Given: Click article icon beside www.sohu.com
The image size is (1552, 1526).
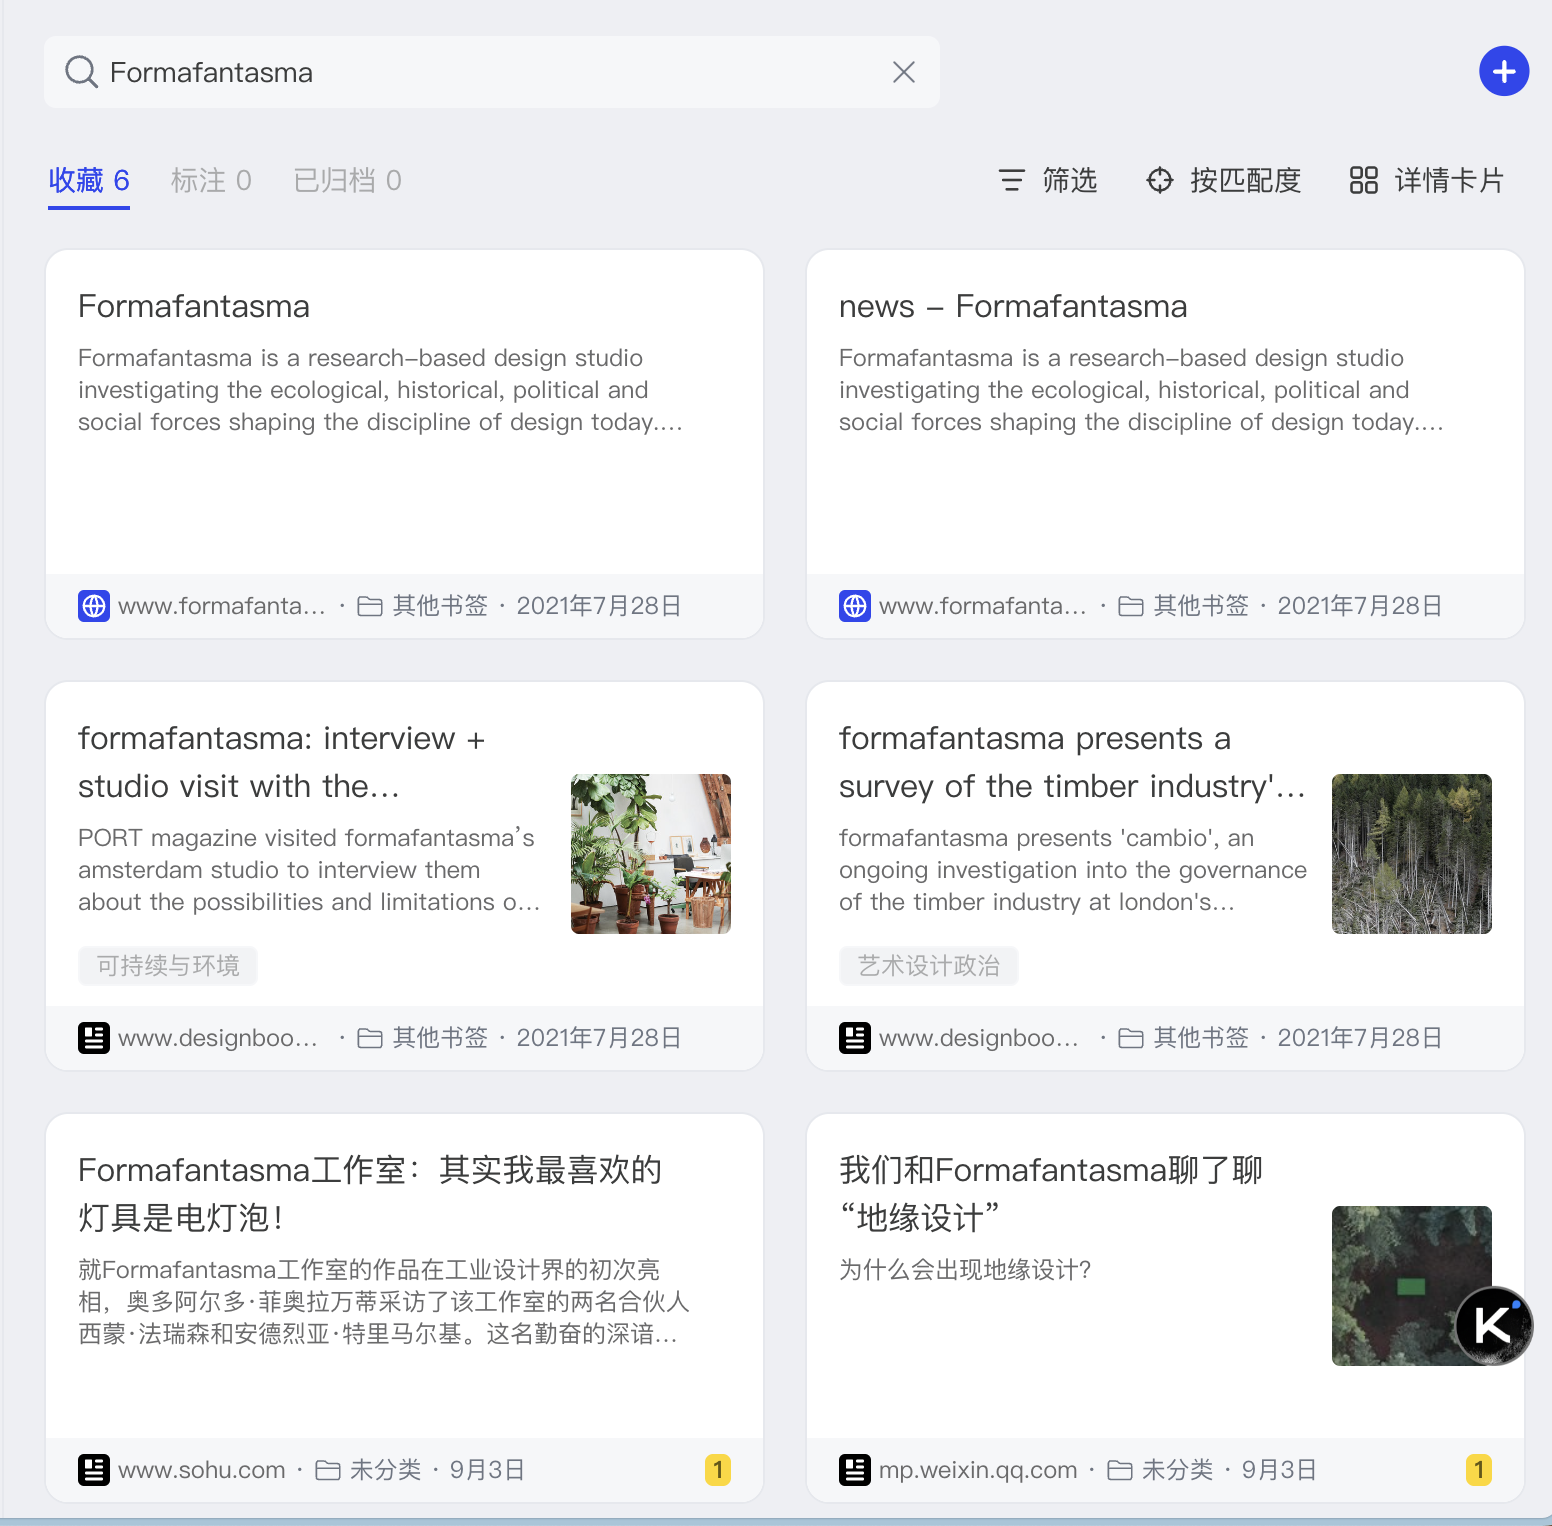Looking at the screenshot, I should (94, 1469).
